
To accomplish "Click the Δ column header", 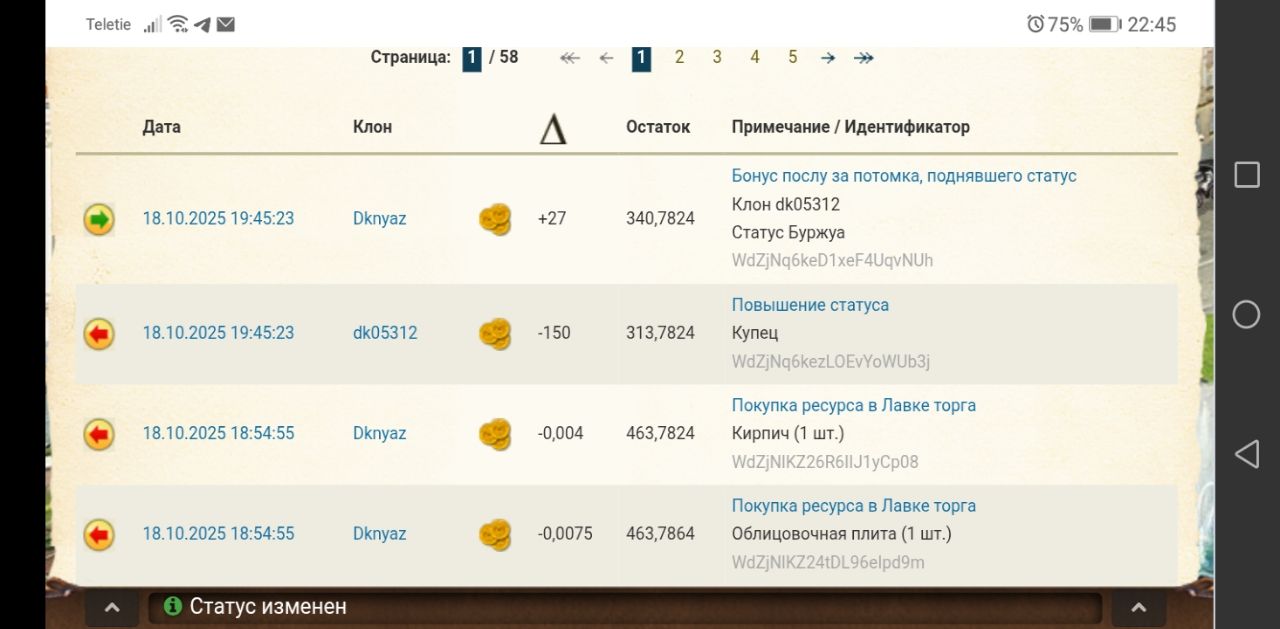I will coord(553,129).
